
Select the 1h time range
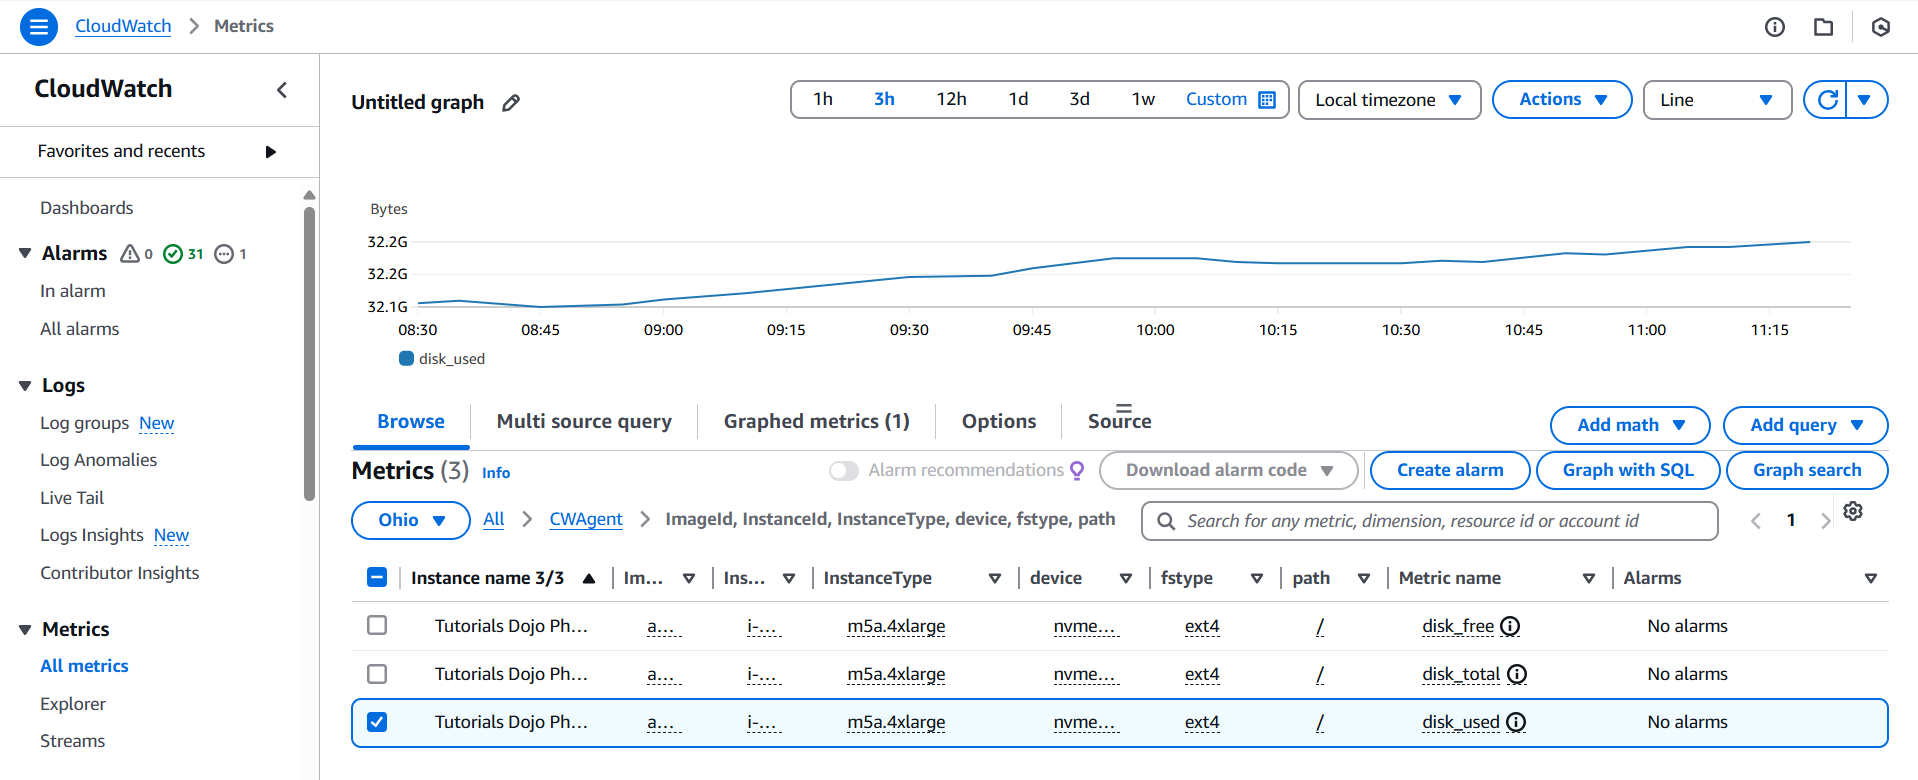tap(823, 99)
